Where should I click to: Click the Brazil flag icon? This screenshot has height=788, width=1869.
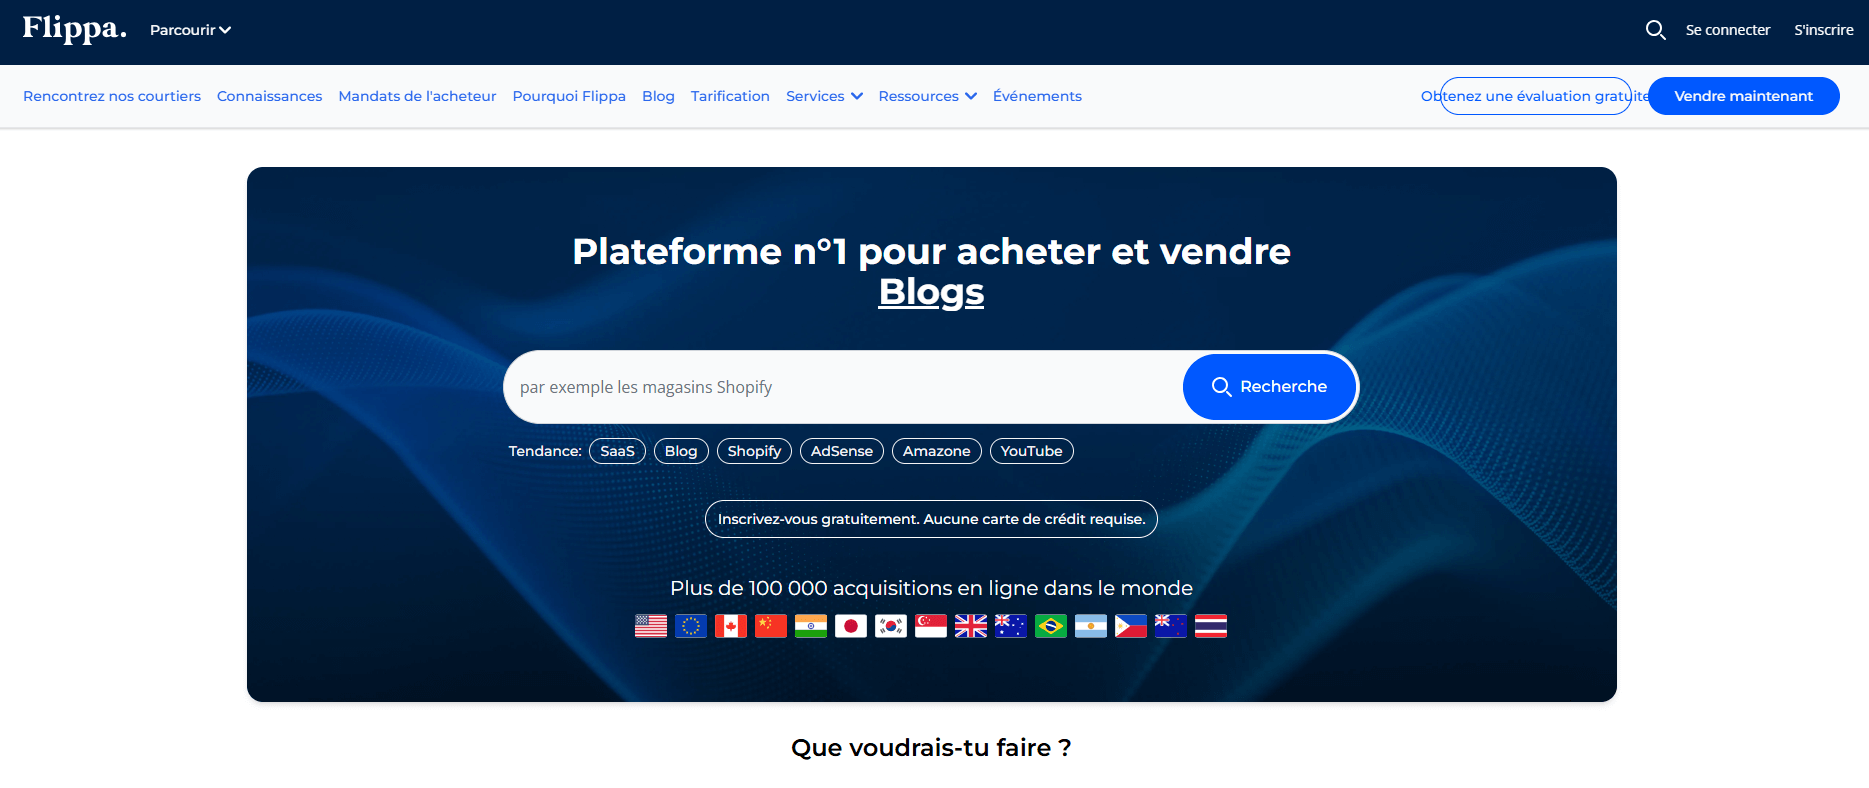coord(1051,626)
